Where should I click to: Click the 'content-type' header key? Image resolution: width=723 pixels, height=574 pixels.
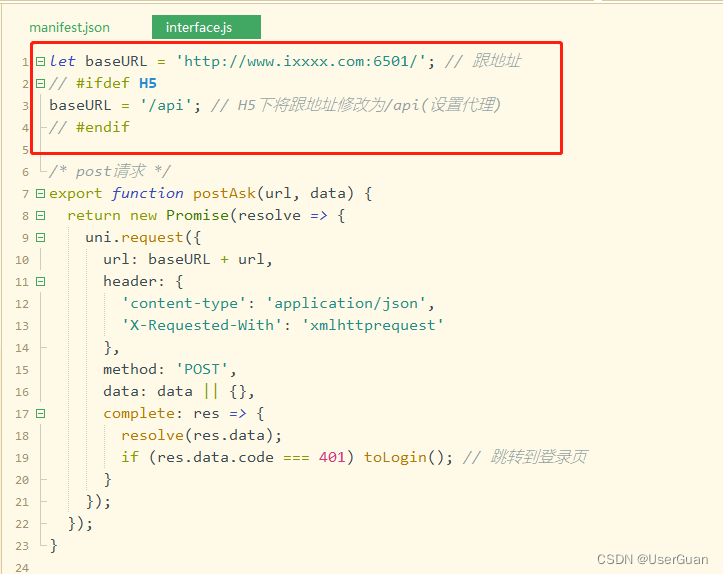point(184,303)
